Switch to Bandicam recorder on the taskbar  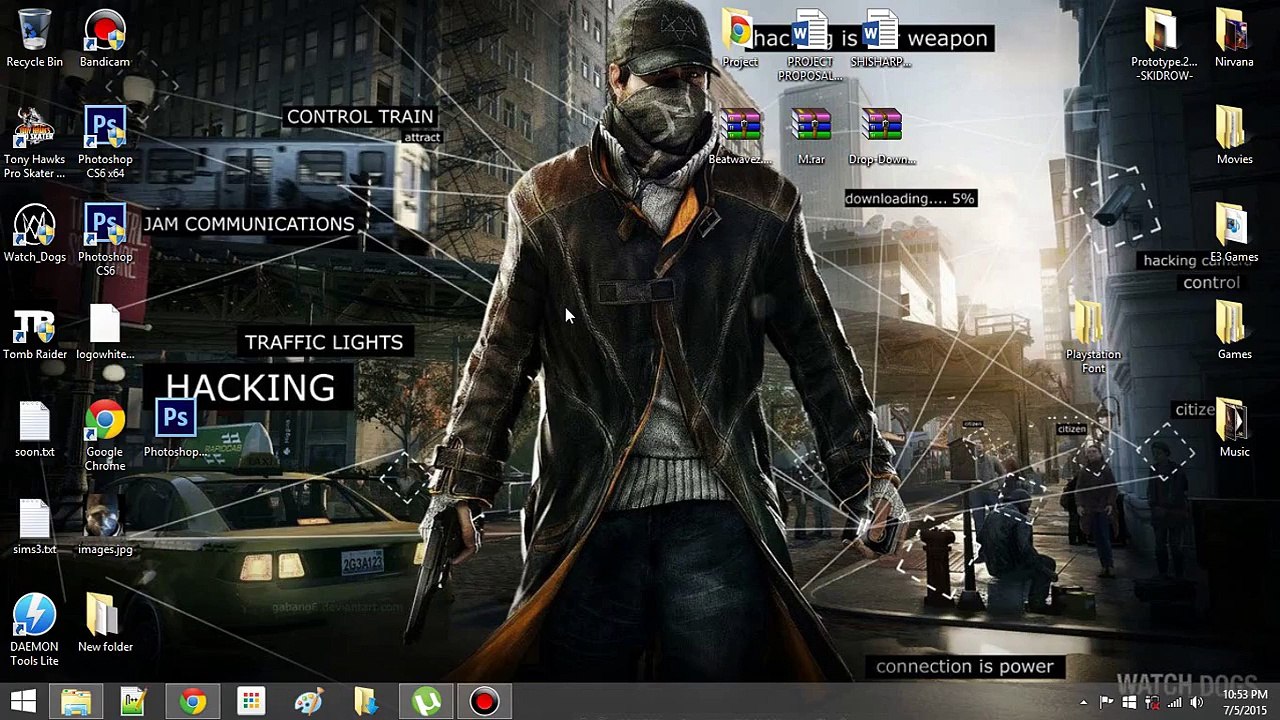484,702
